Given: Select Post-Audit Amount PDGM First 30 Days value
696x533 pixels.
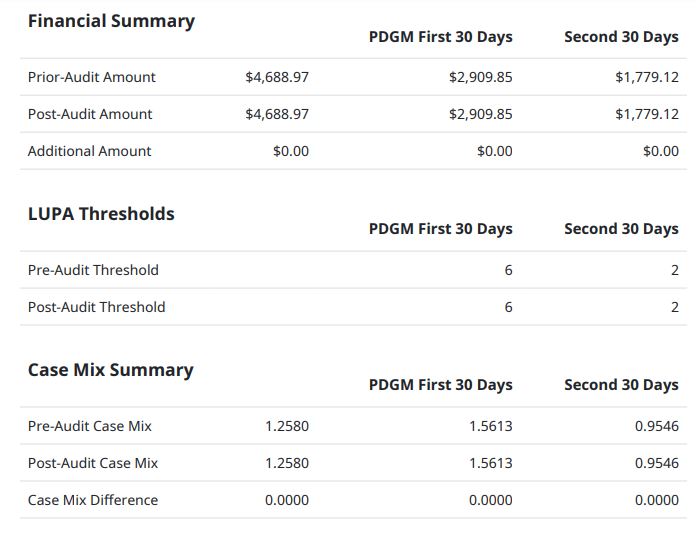Looking at the screenshot, I should (480, 114).
